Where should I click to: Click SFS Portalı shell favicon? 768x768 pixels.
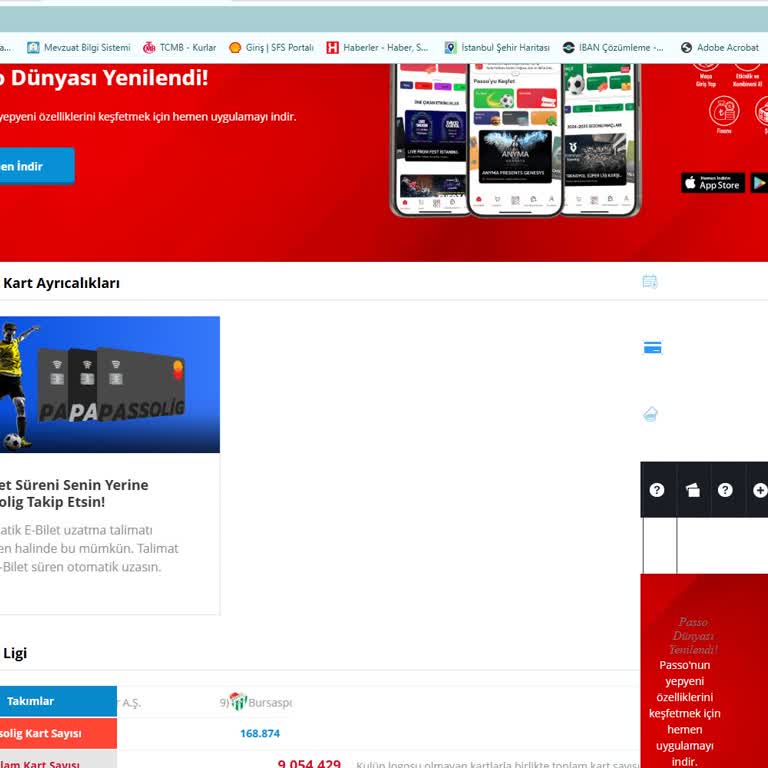pos(235,48)
